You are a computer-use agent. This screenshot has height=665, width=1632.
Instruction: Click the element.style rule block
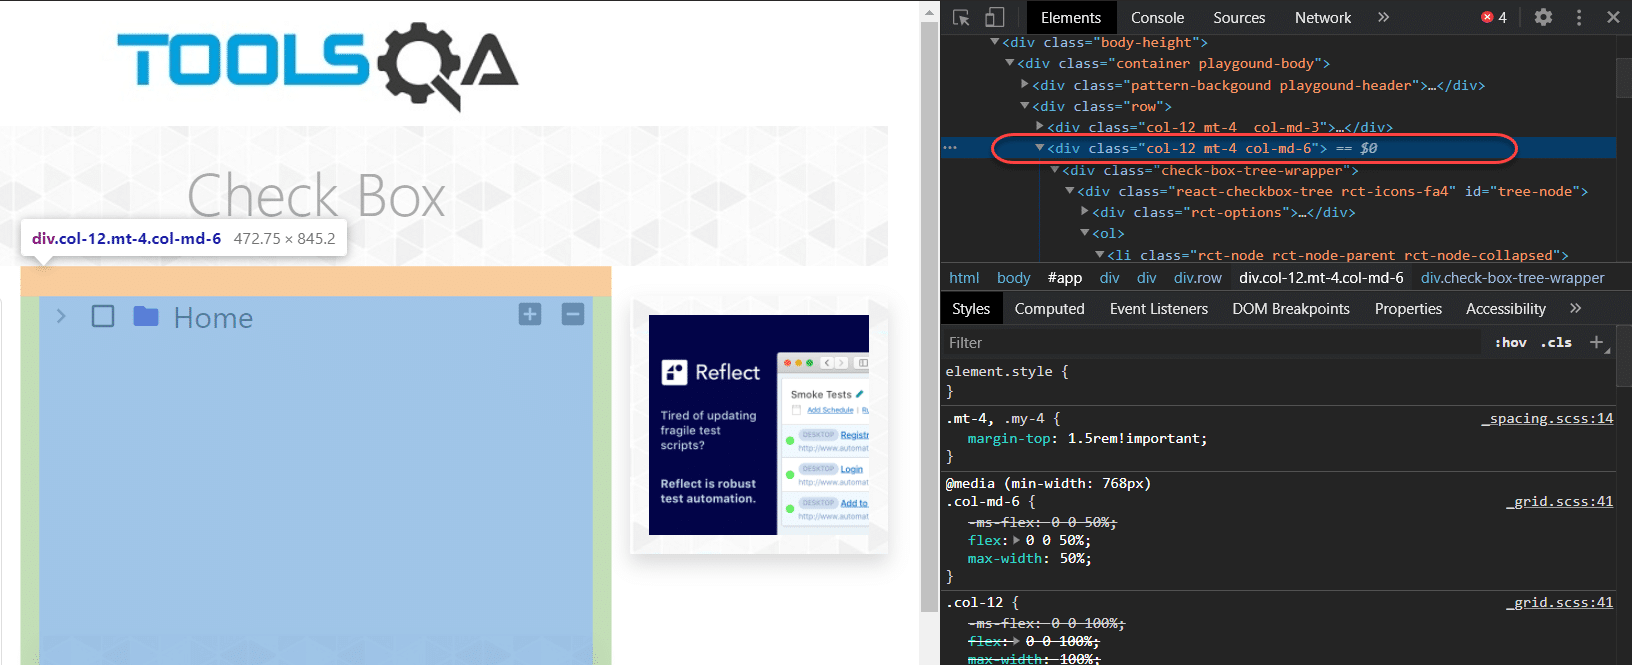click(1278, 381)
